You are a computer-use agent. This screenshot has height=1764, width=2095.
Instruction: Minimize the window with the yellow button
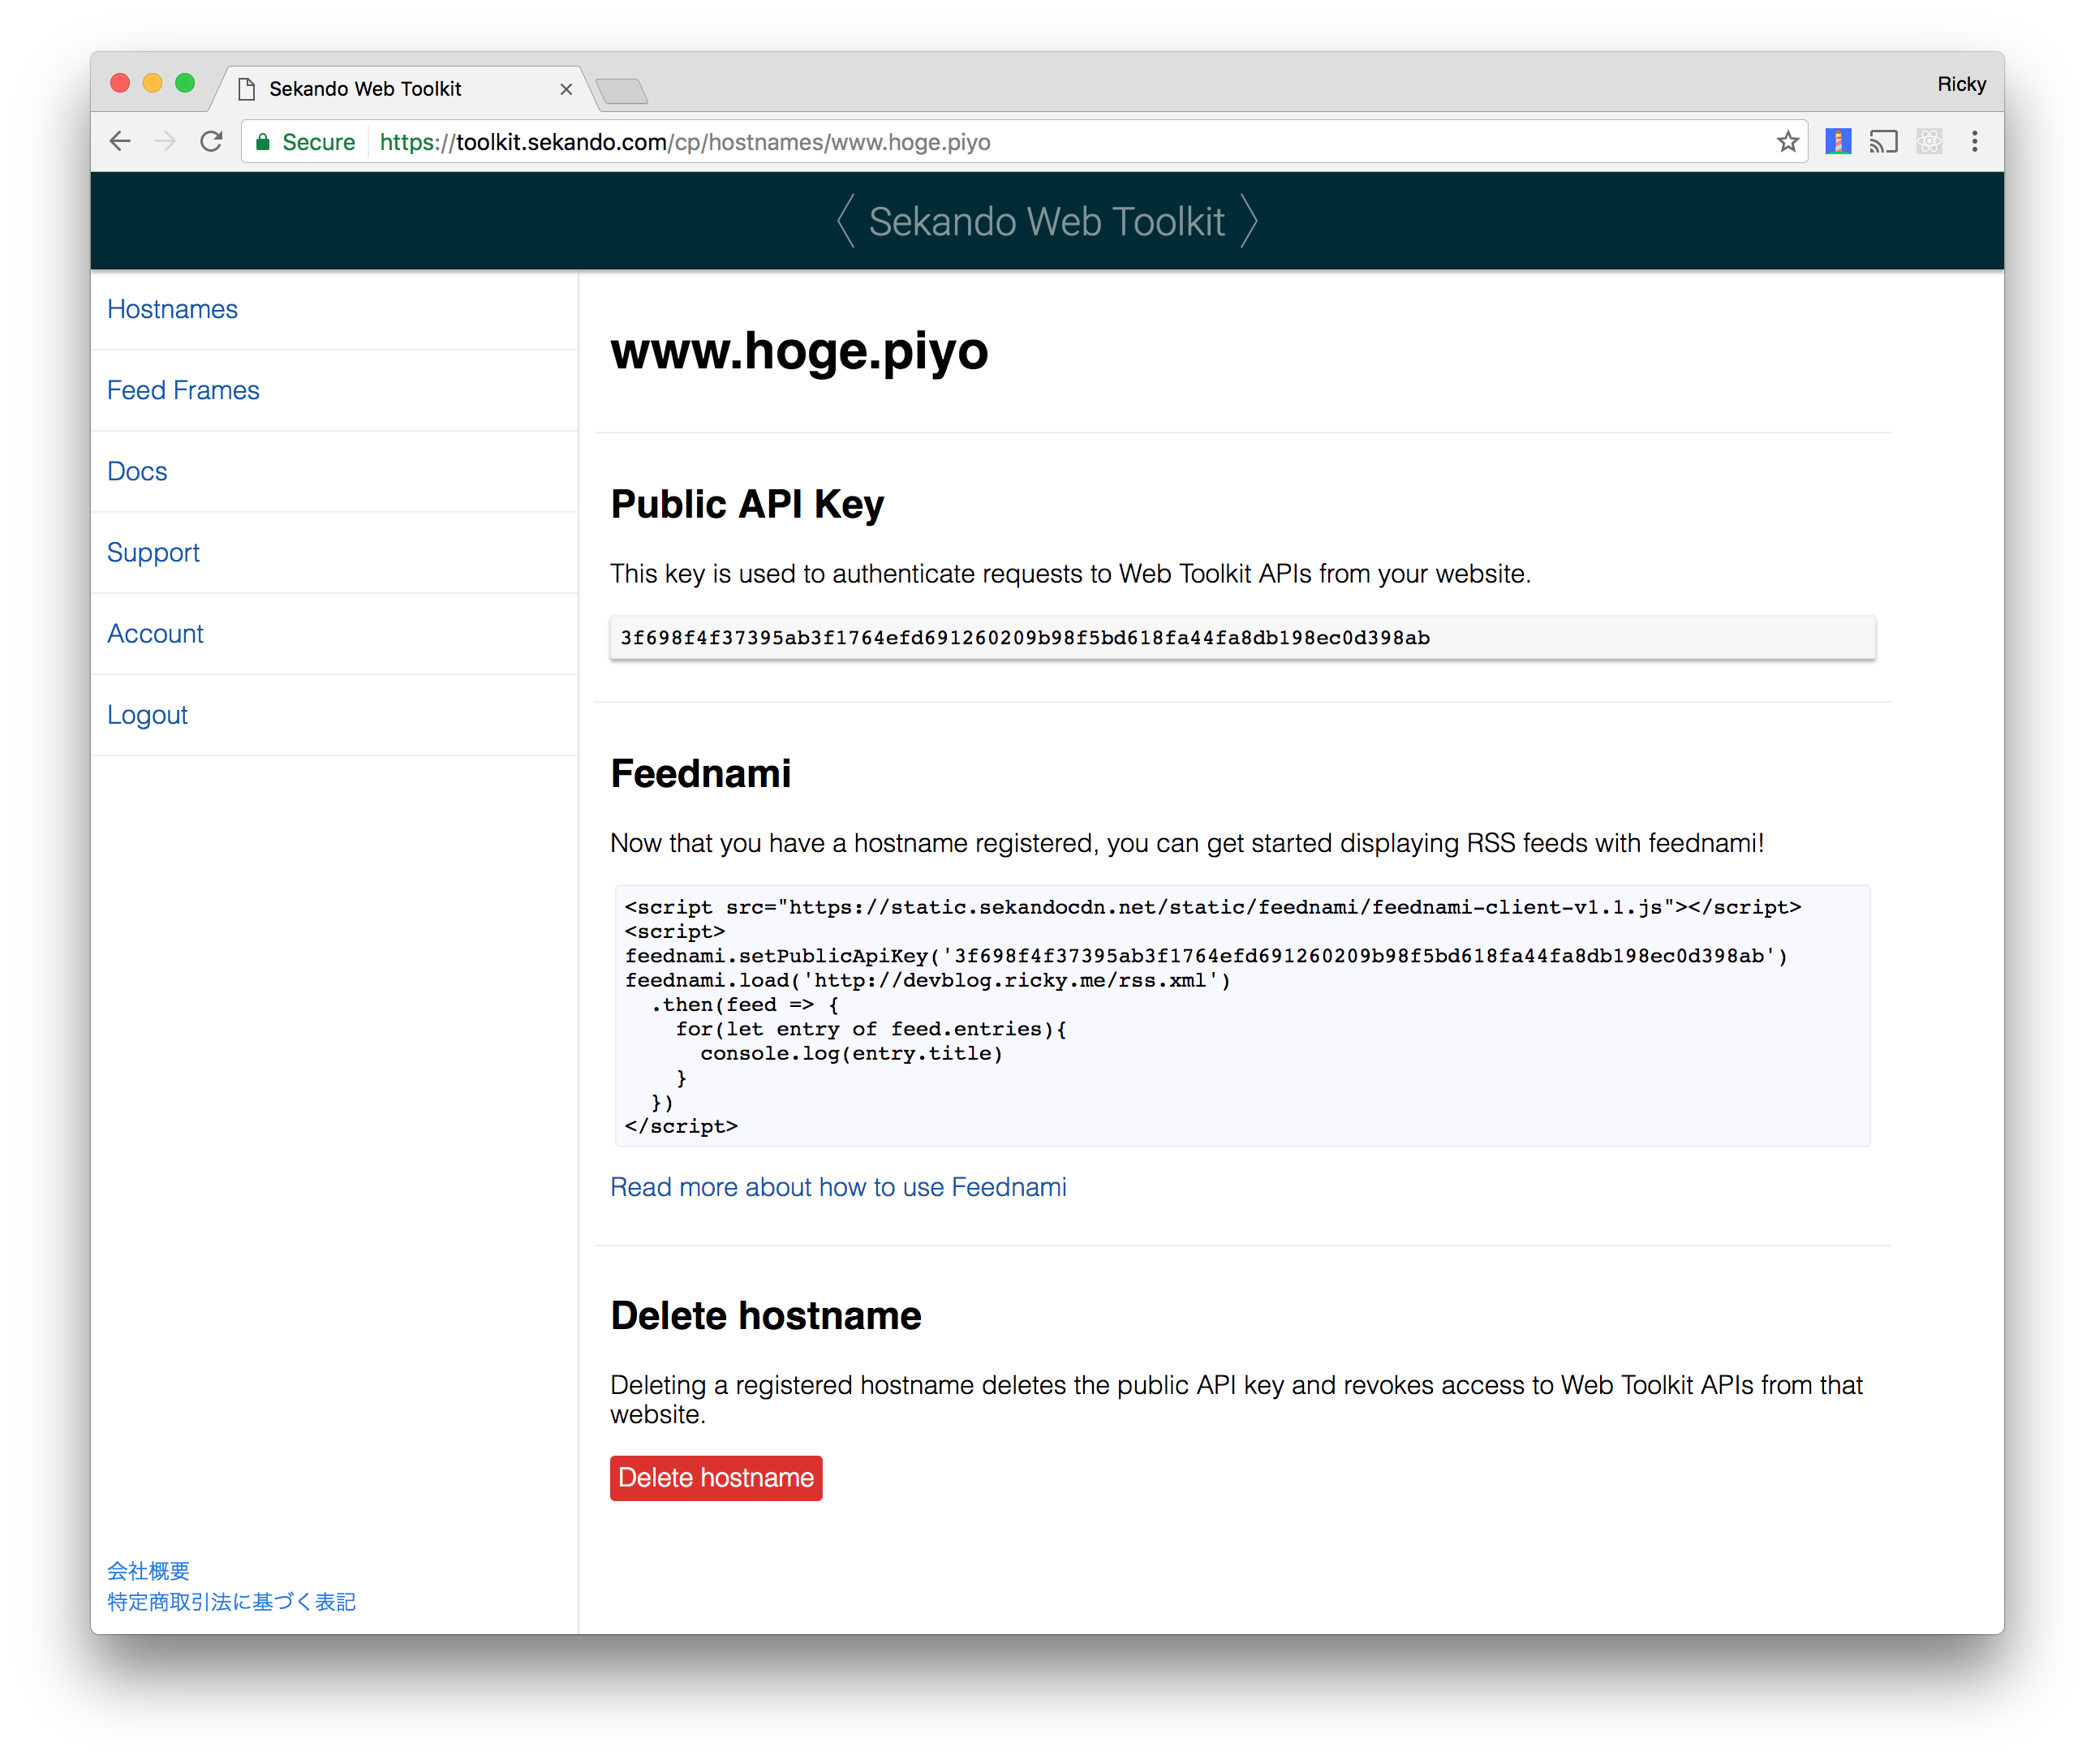152,84
